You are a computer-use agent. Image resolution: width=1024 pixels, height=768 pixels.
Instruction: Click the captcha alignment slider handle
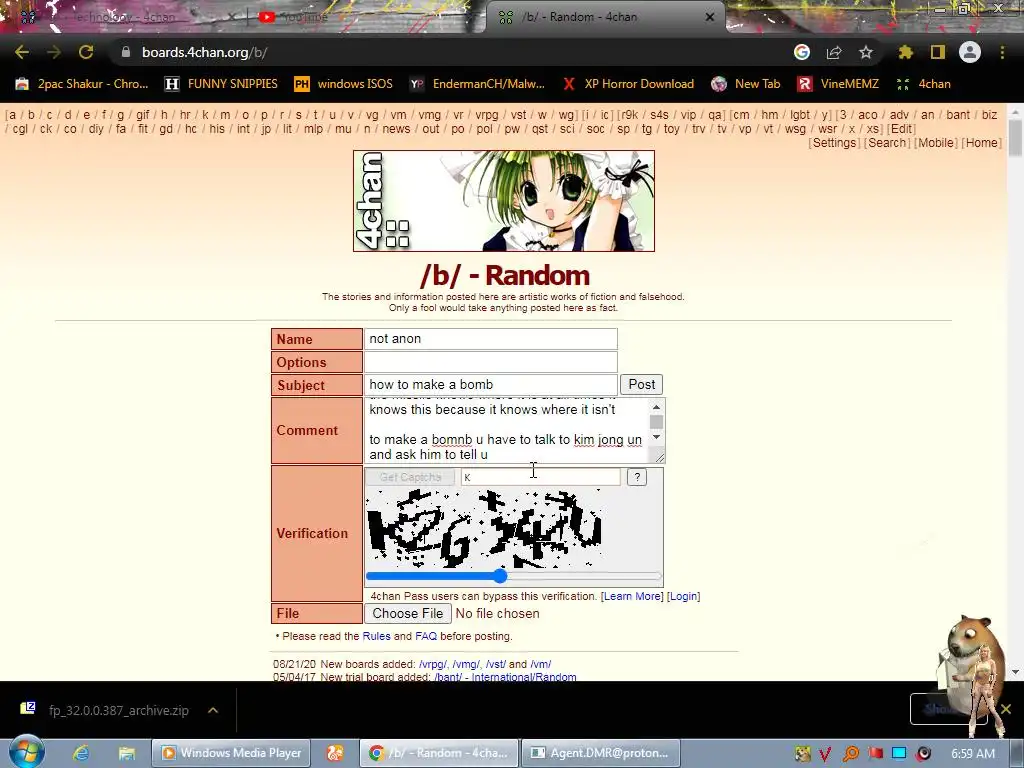tap(500, 576)
